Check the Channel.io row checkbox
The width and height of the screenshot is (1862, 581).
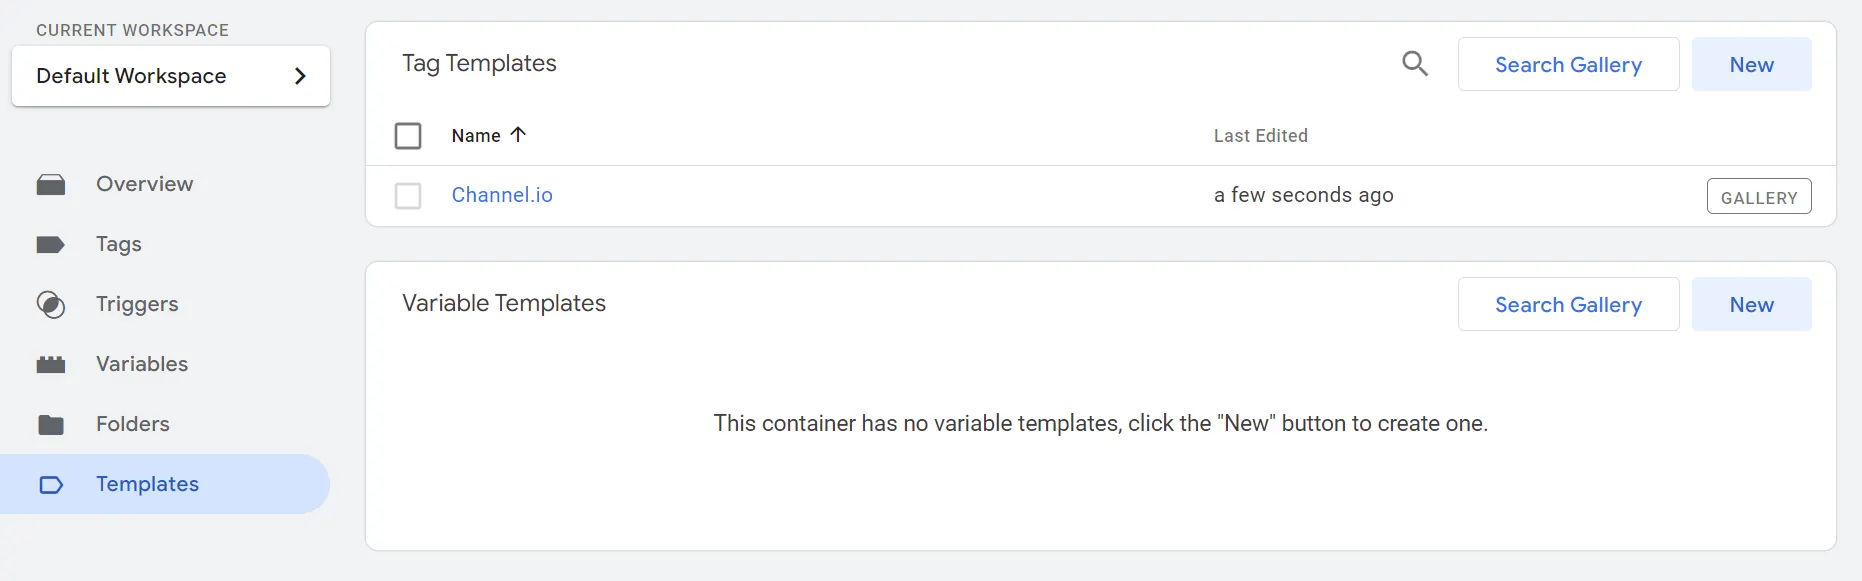tap(408, 196)
